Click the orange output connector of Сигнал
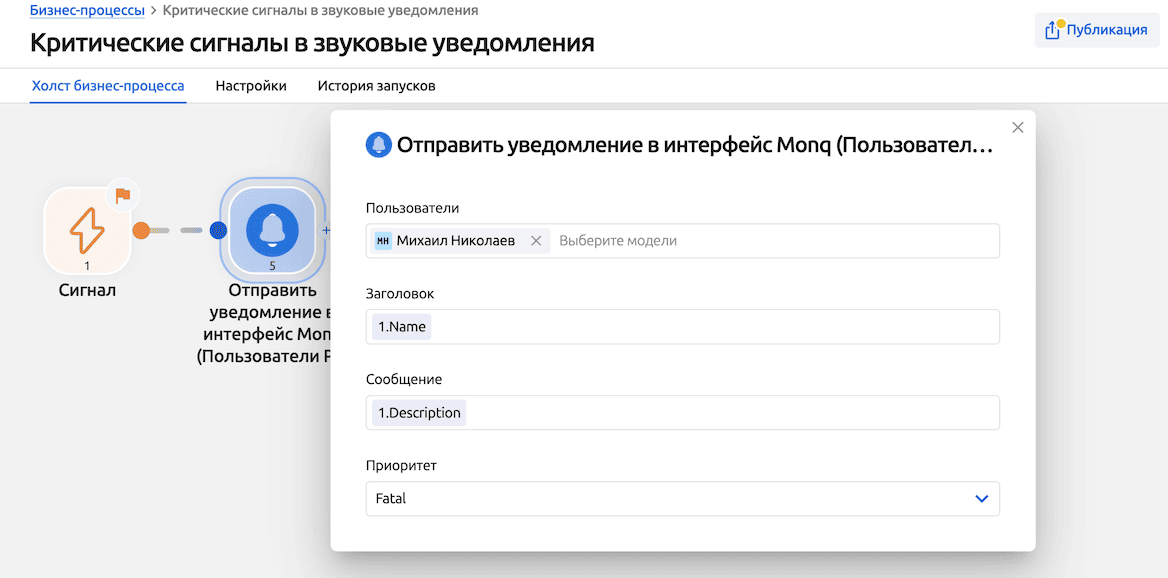Image resolution: width=1168 pixels, height=578 pixels. coord(141,231)
